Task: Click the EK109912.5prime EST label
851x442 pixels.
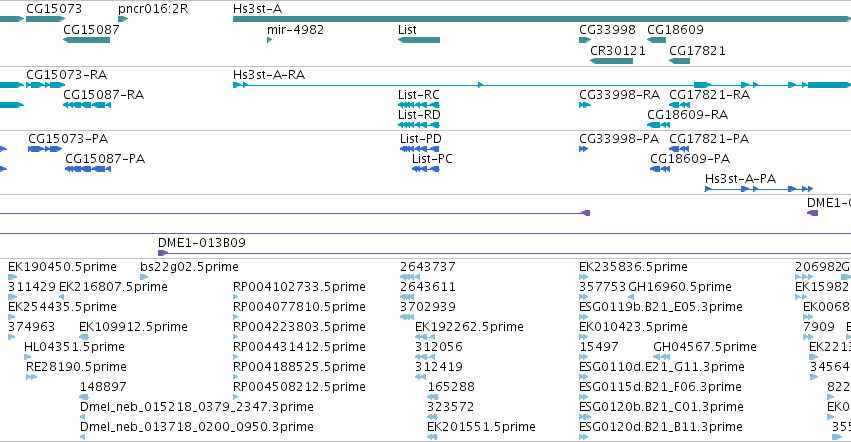Action: (133, 327)
